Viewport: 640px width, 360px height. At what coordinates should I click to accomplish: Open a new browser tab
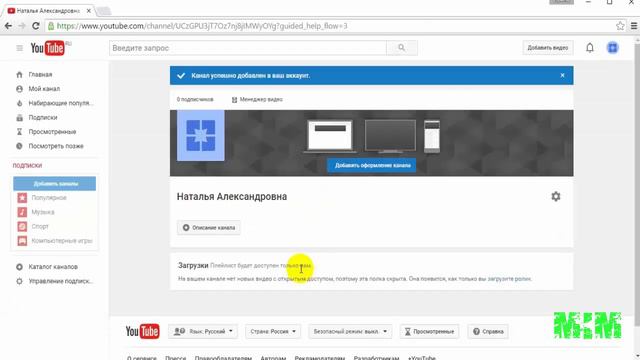pyautogui.click(x=104, y=11)
